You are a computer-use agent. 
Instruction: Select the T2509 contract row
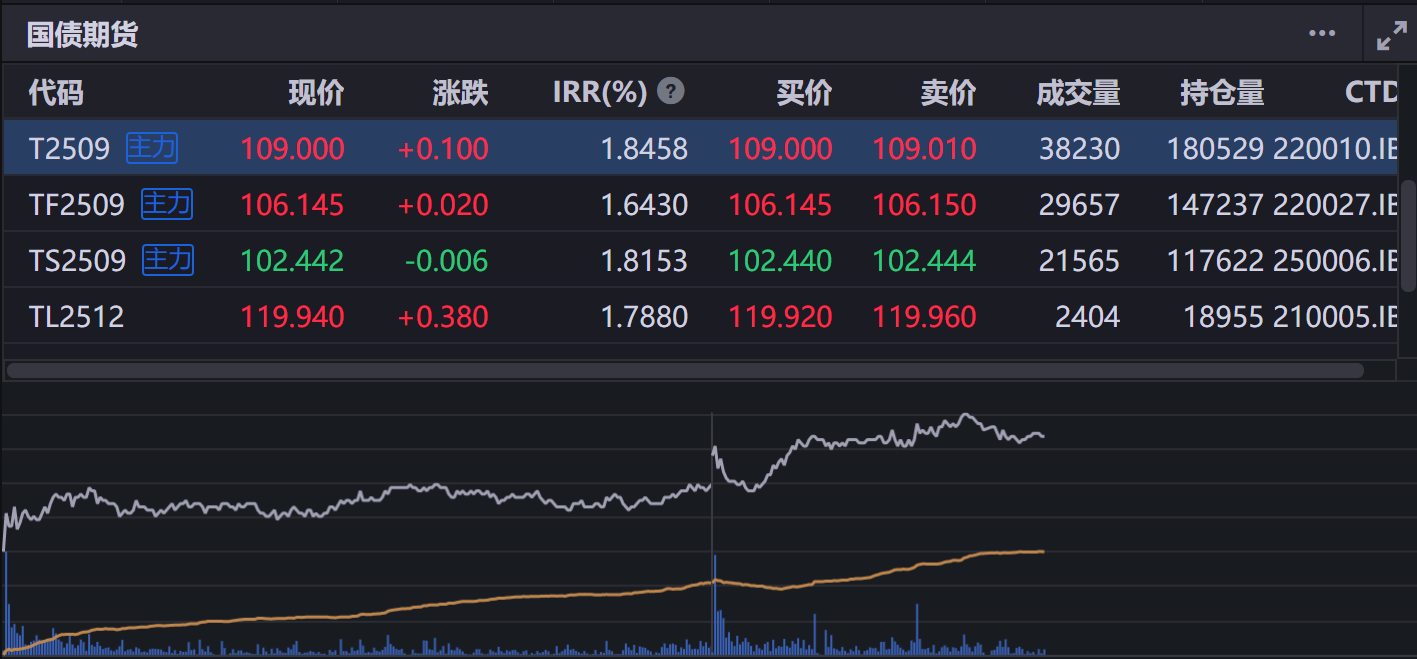[700, 149]
